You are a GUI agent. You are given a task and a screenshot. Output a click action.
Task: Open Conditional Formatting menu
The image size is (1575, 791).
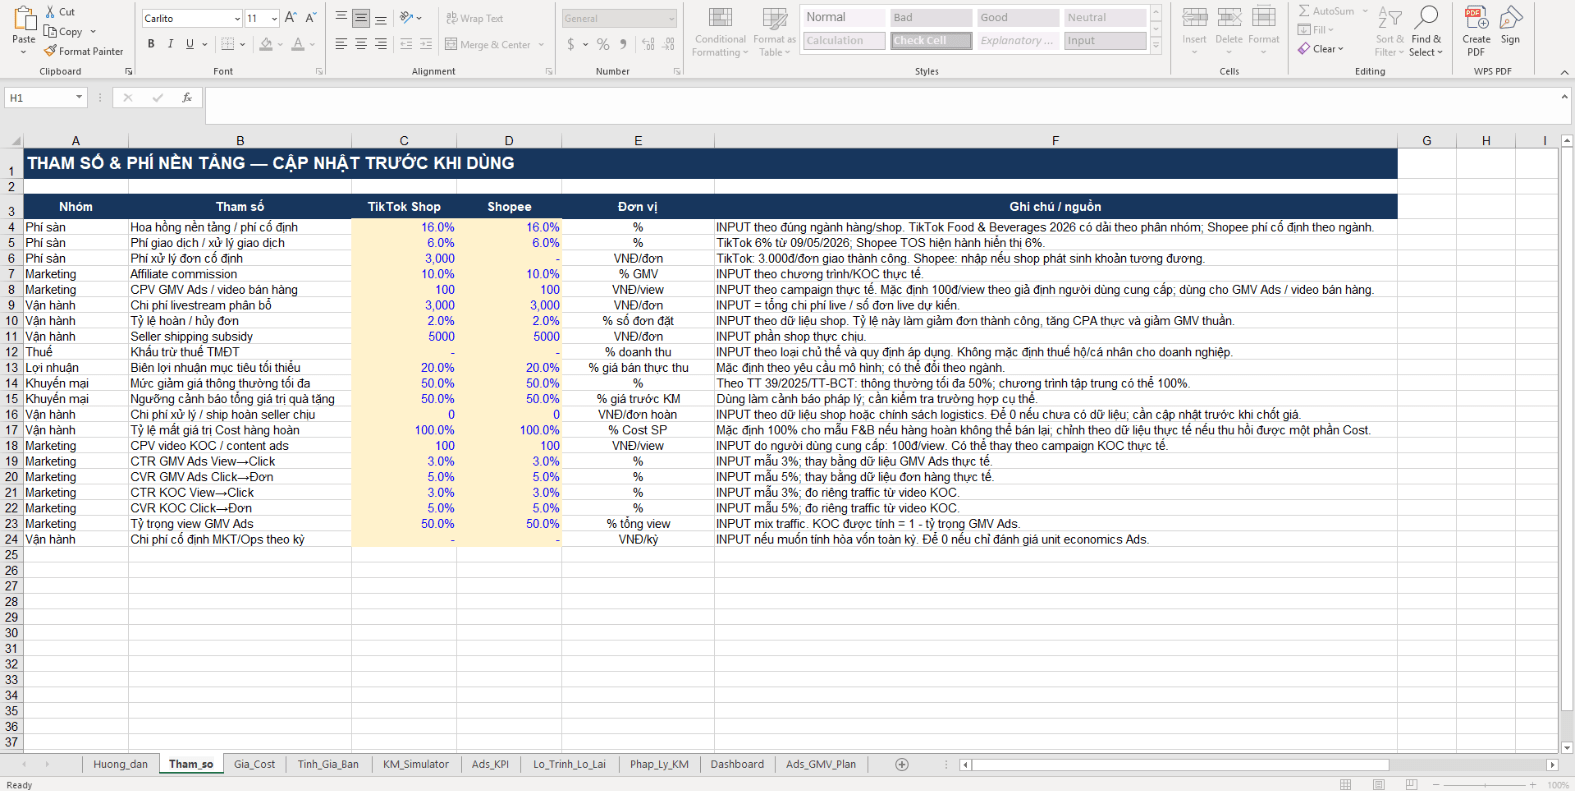720,31
